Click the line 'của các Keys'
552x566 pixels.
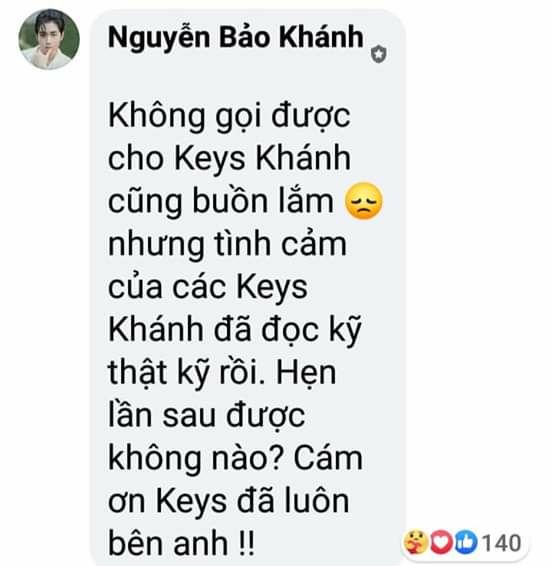pos(208,288)
